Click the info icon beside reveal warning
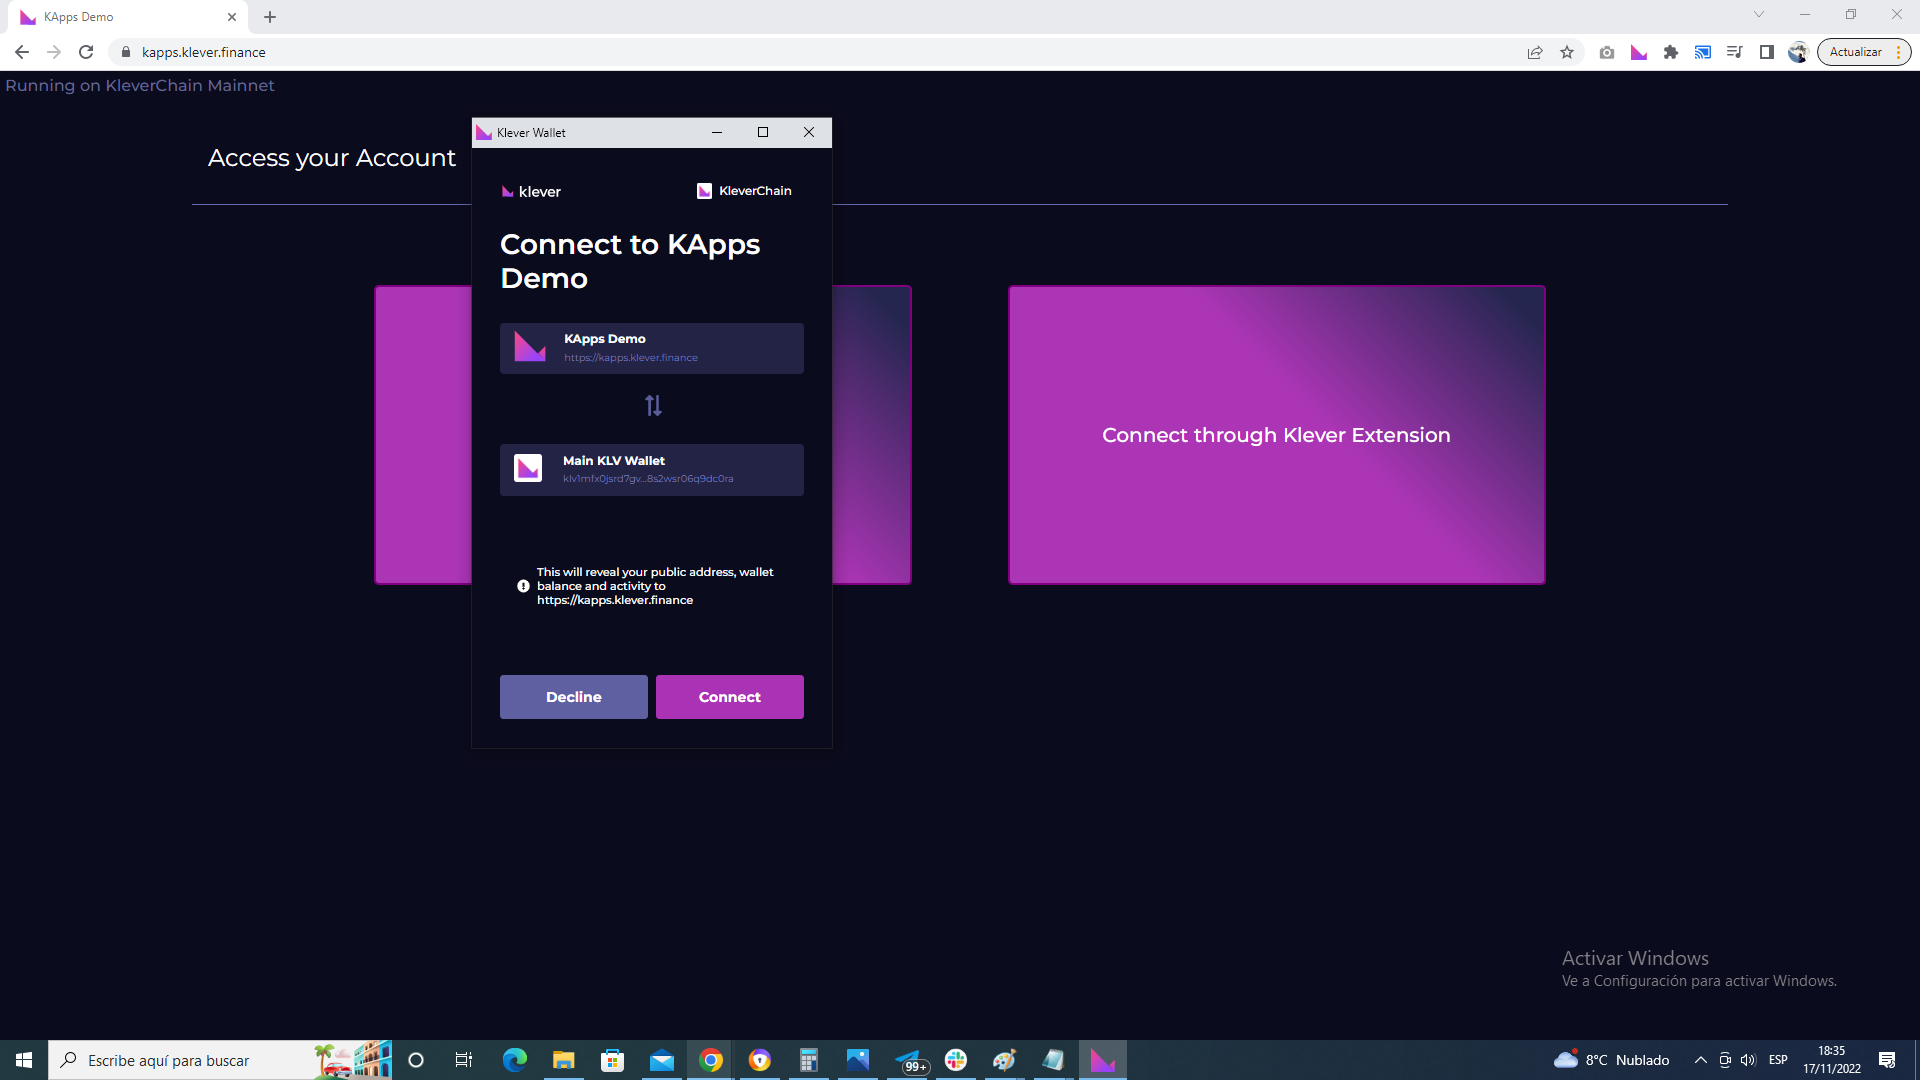This screenshot has width=1920, height=1080. pyautogui.click(x=523, y=586)
